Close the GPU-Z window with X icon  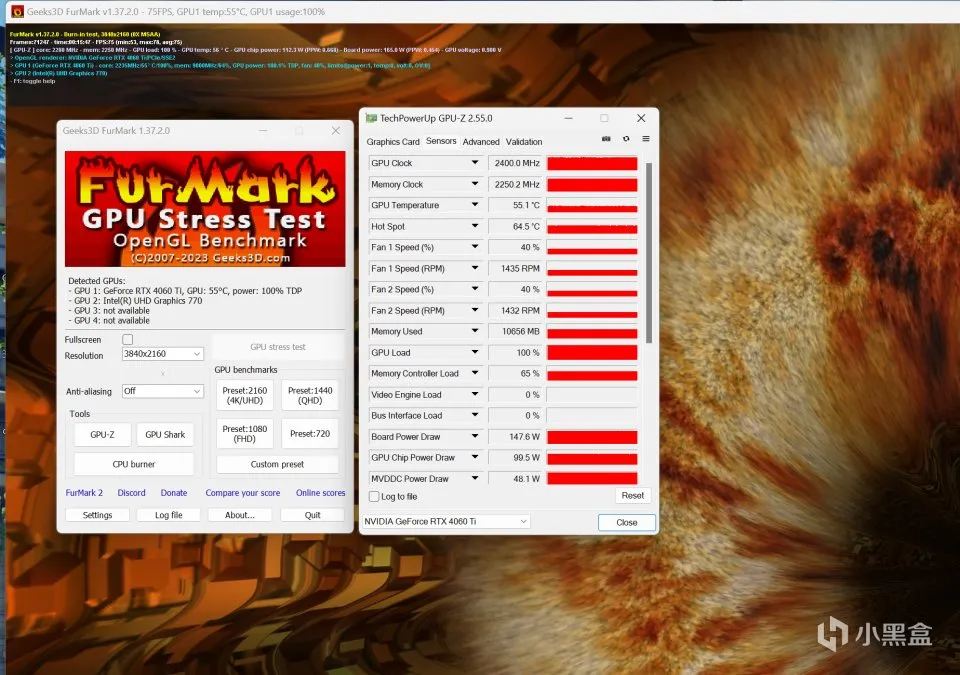pyautogui.click(x=640, y=118)
